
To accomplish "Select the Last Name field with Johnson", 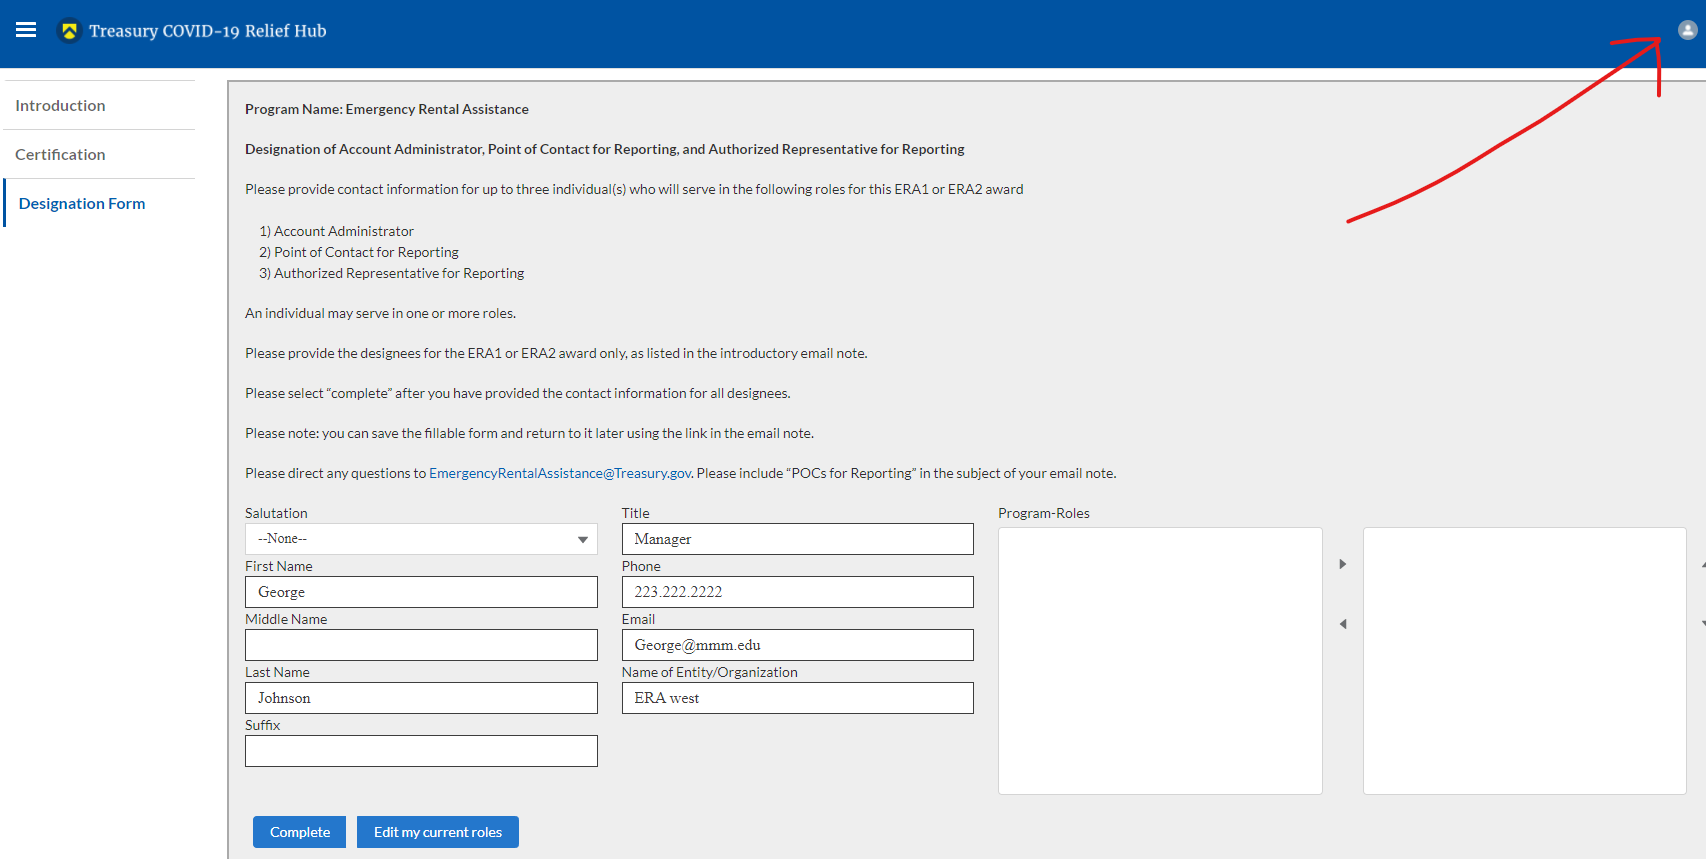I will (421, 698).
